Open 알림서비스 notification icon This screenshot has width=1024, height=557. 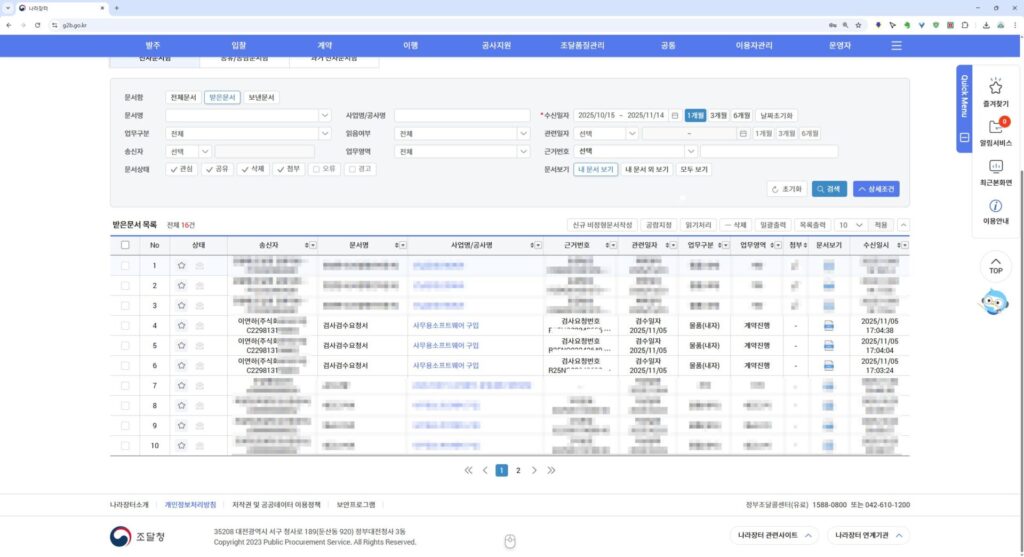click(995, 128)
